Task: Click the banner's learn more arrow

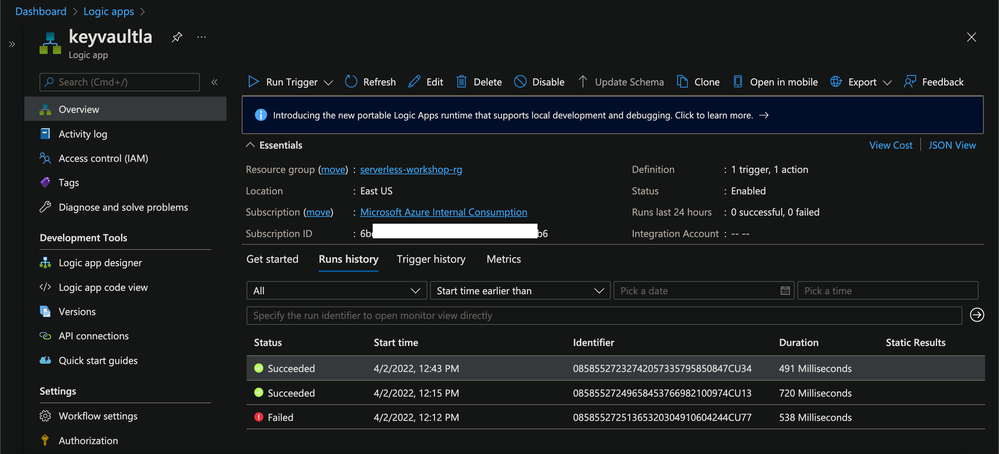Action: 764,115
